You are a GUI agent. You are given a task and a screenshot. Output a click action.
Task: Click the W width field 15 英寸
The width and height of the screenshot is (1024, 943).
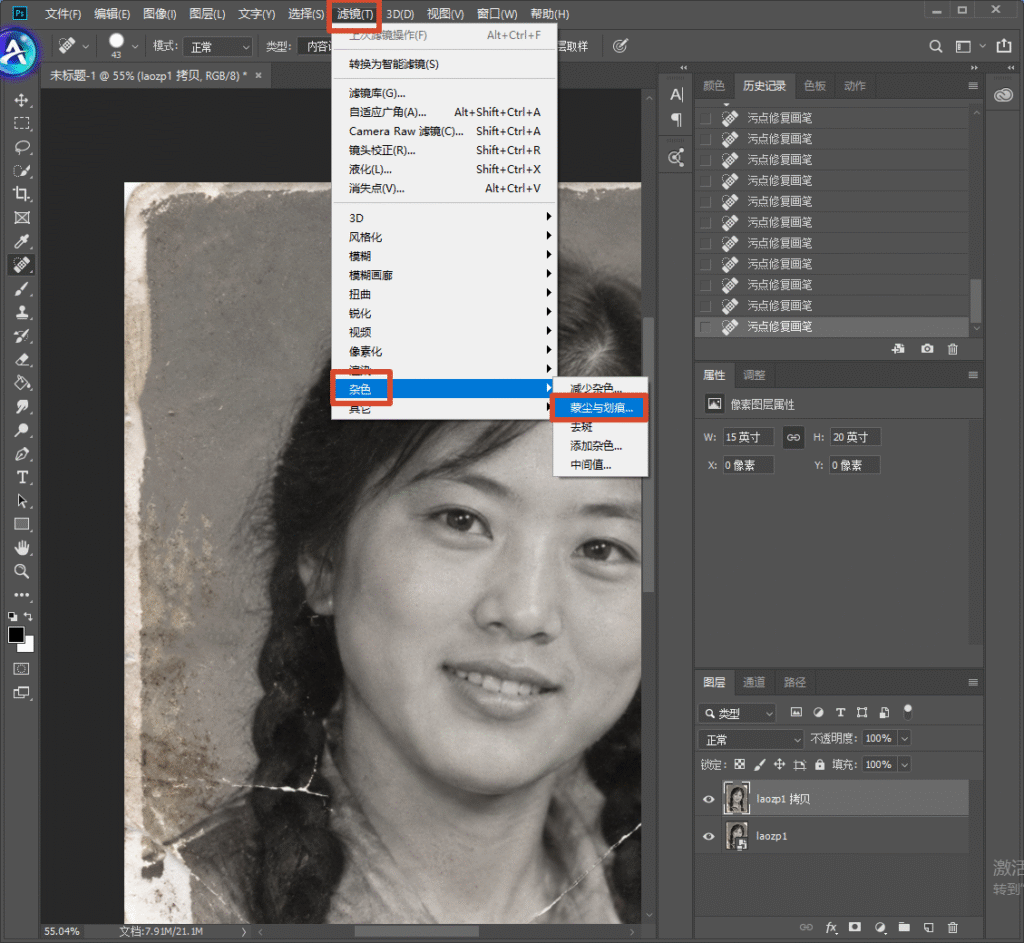click(748, 437)
